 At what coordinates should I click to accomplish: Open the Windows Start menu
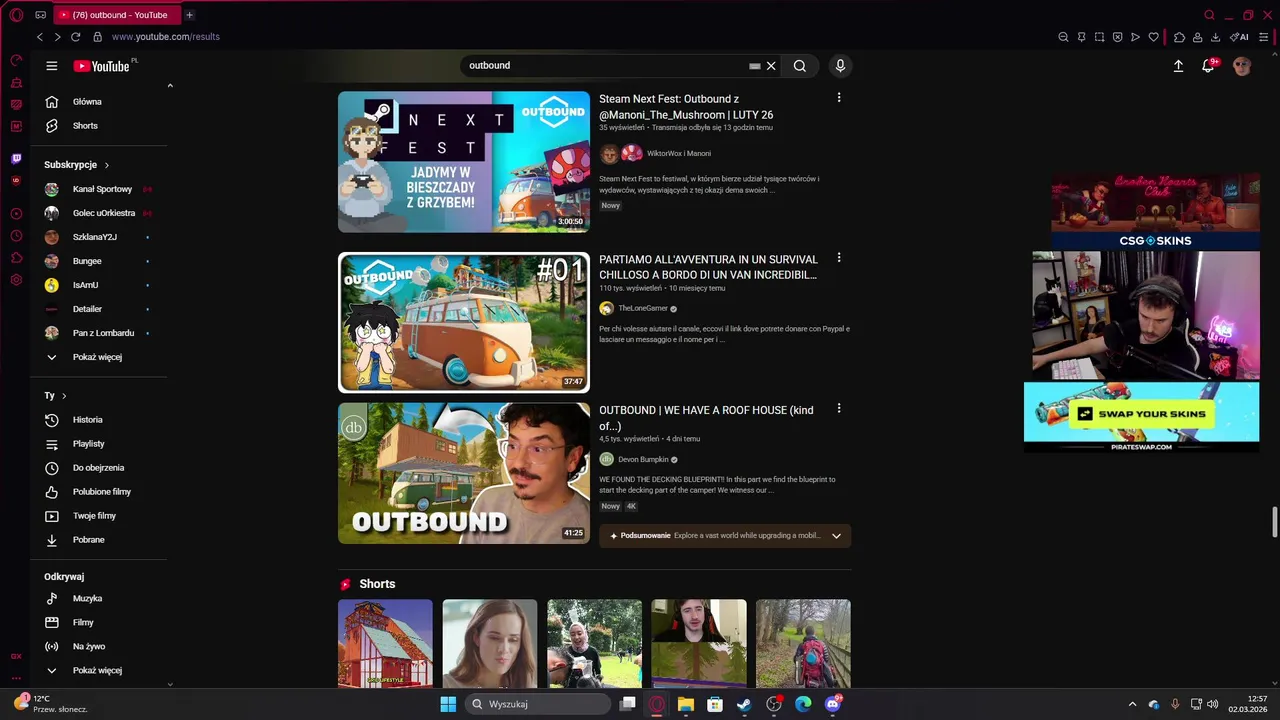(448, 704)
